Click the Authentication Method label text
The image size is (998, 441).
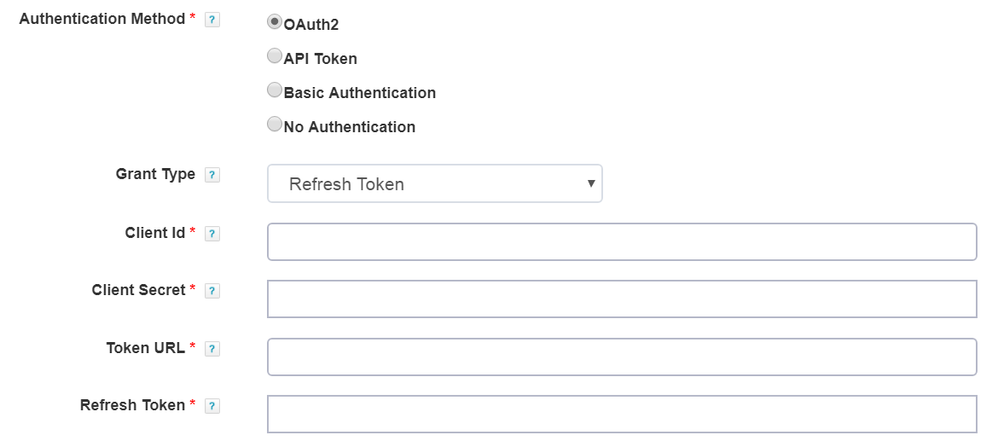[102, 19]
